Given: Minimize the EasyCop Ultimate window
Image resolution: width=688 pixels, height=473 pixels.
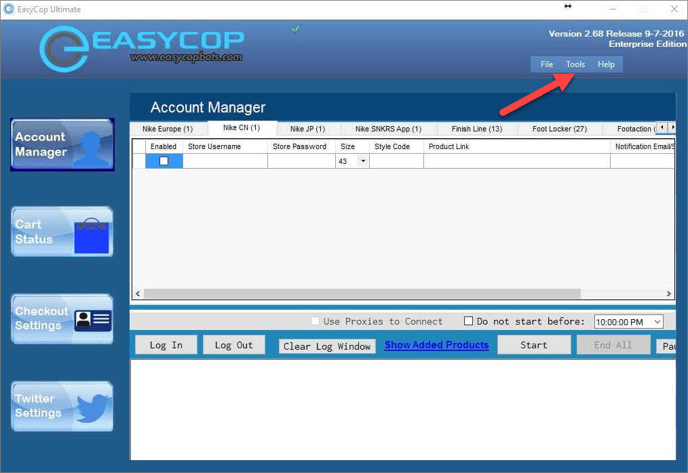Looking at the screenshot, I should click(613, 9).
